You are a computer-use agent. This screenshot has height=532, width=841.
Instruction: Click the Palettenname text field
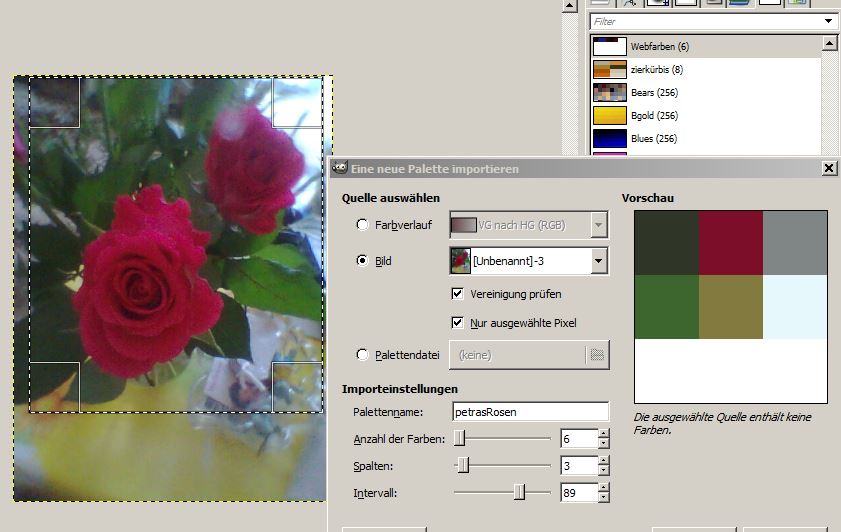pos(529,411)
